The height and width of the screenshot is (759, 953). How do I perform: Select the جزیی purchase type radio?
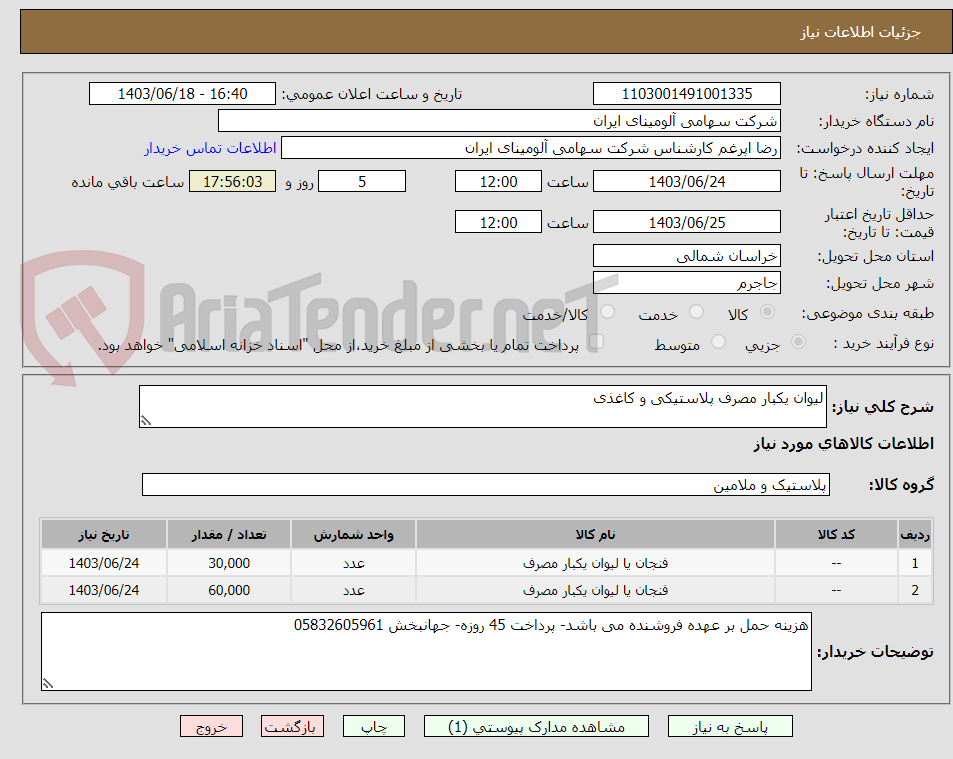[799, 342]
